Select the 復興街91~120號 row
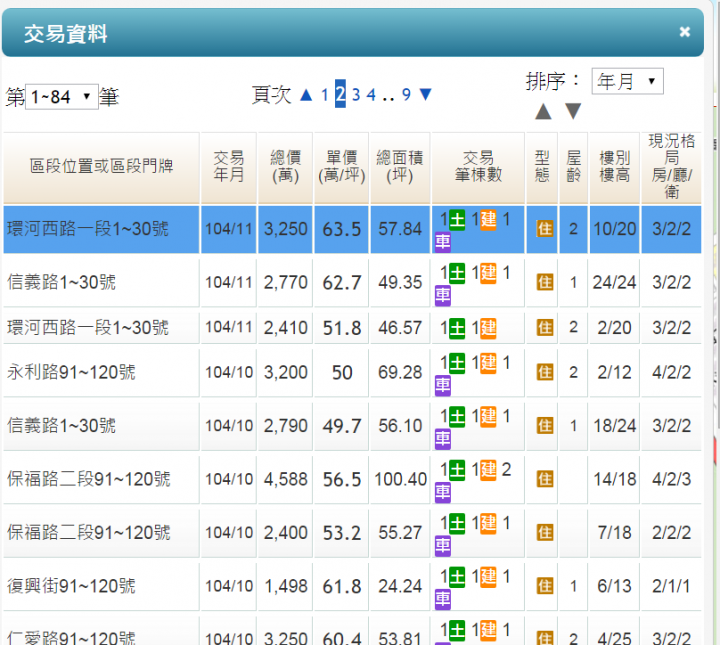720x645 pixels. coord(352,586)
